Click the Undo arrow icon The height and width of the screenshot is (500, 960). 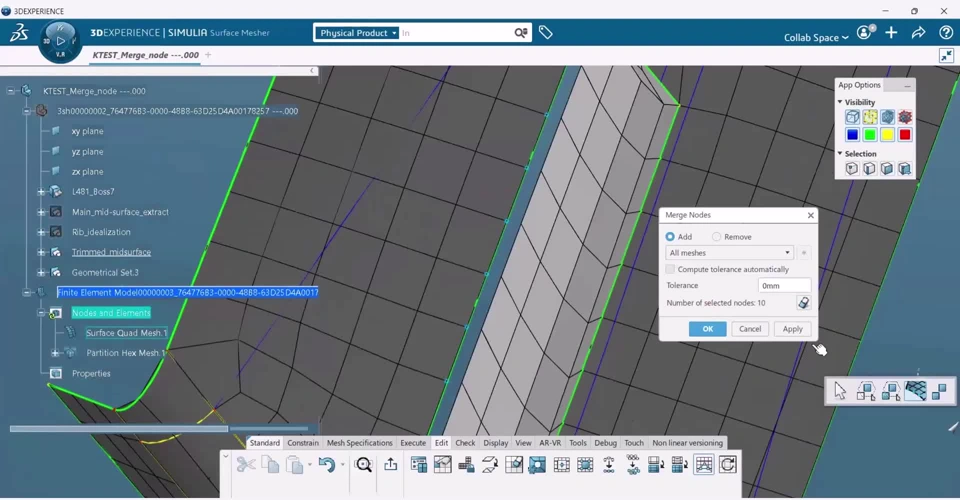(326, 465)
